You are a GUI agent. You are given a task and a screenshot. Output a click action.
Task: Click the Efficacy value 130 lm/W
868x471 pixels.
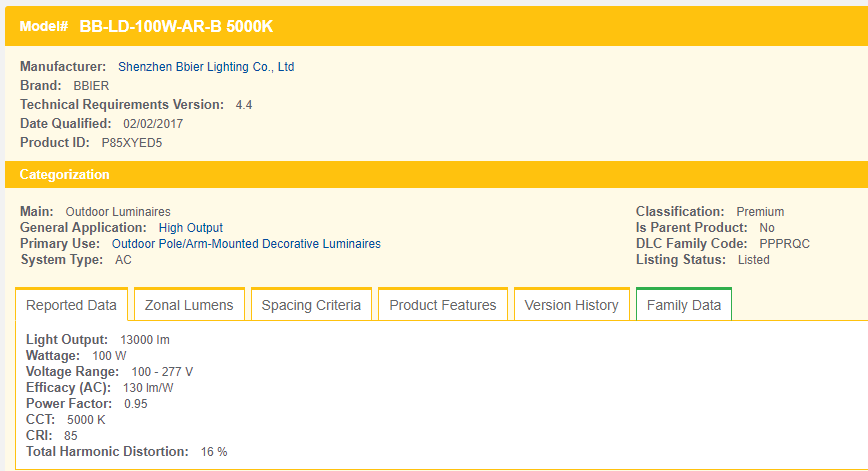click(148, 388)
